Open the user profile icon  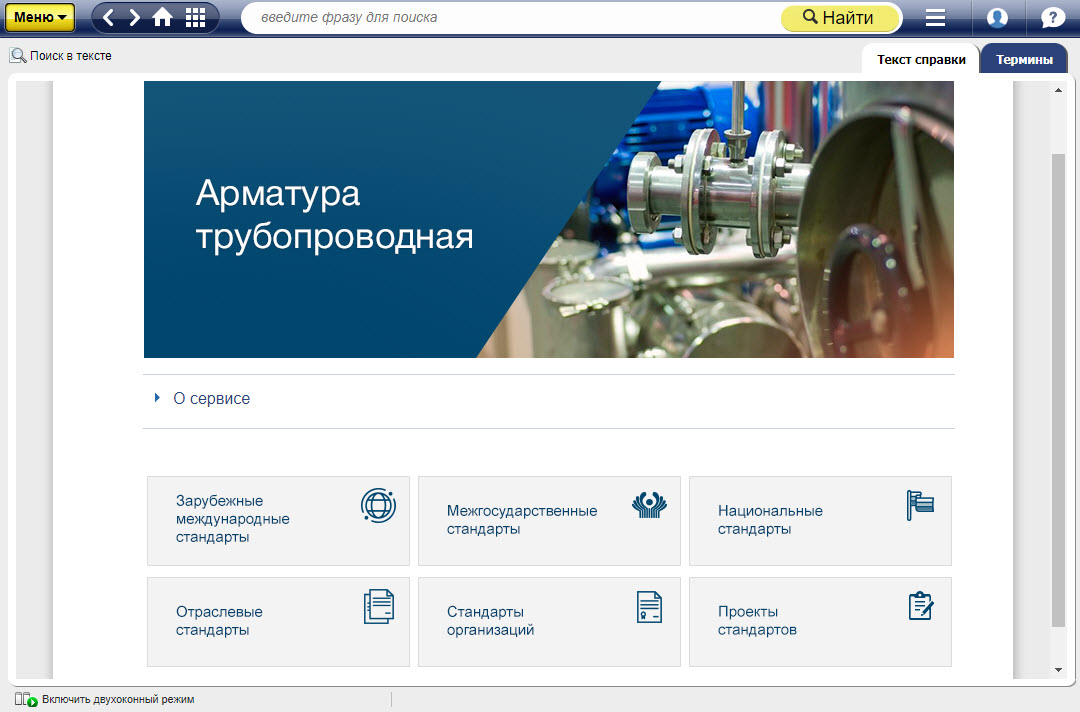pos(997,17)
